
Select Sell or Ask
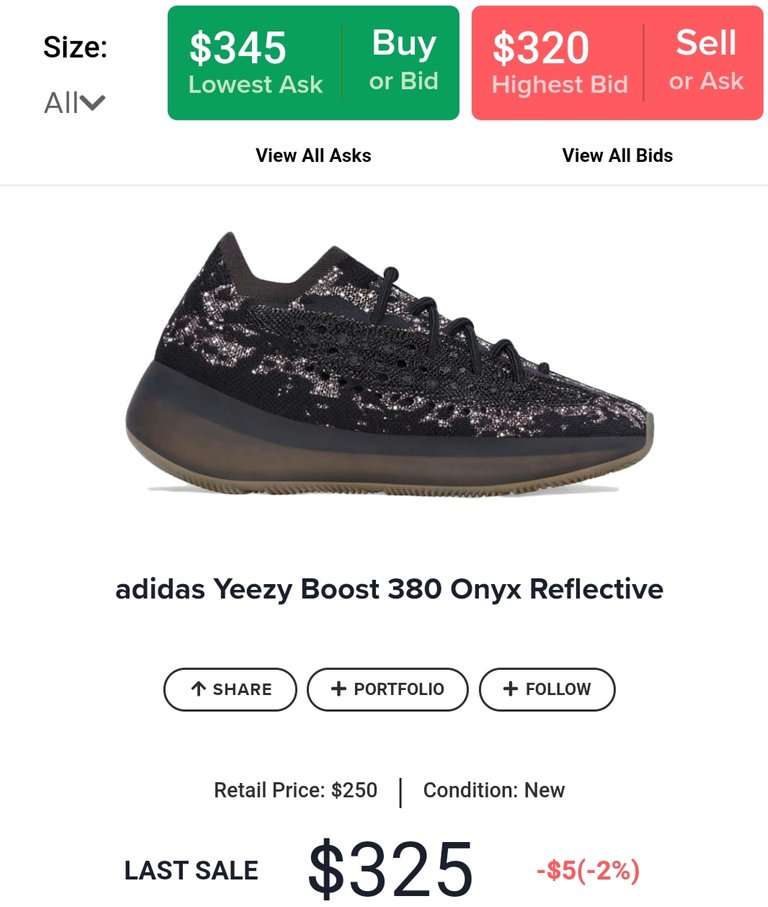point(706,61)
